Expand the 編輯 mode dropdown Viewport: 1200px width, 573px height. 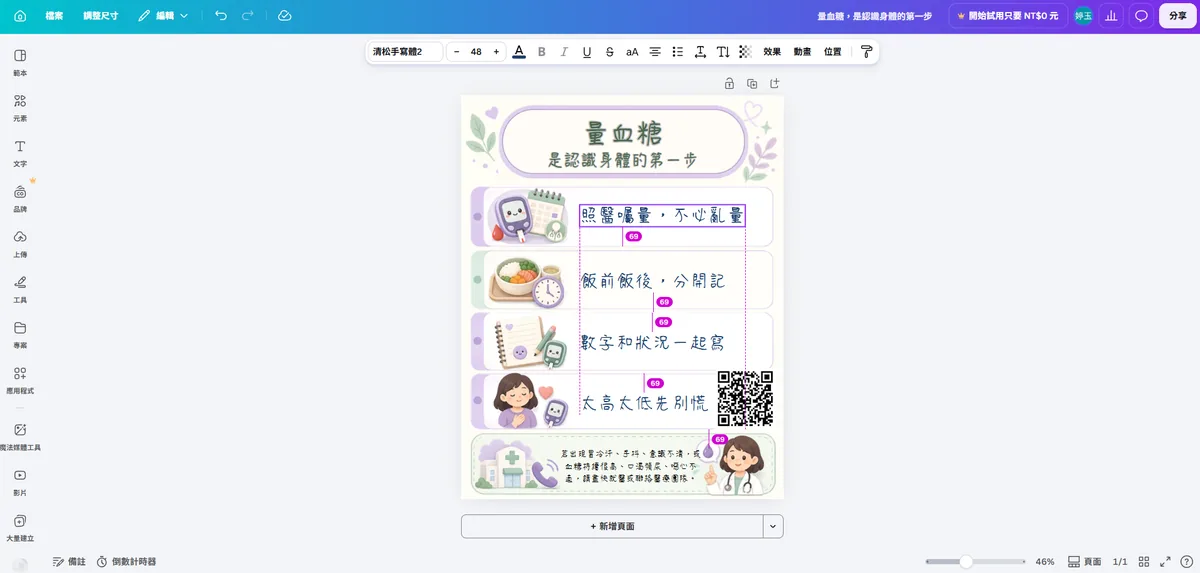tap(164, 16)
